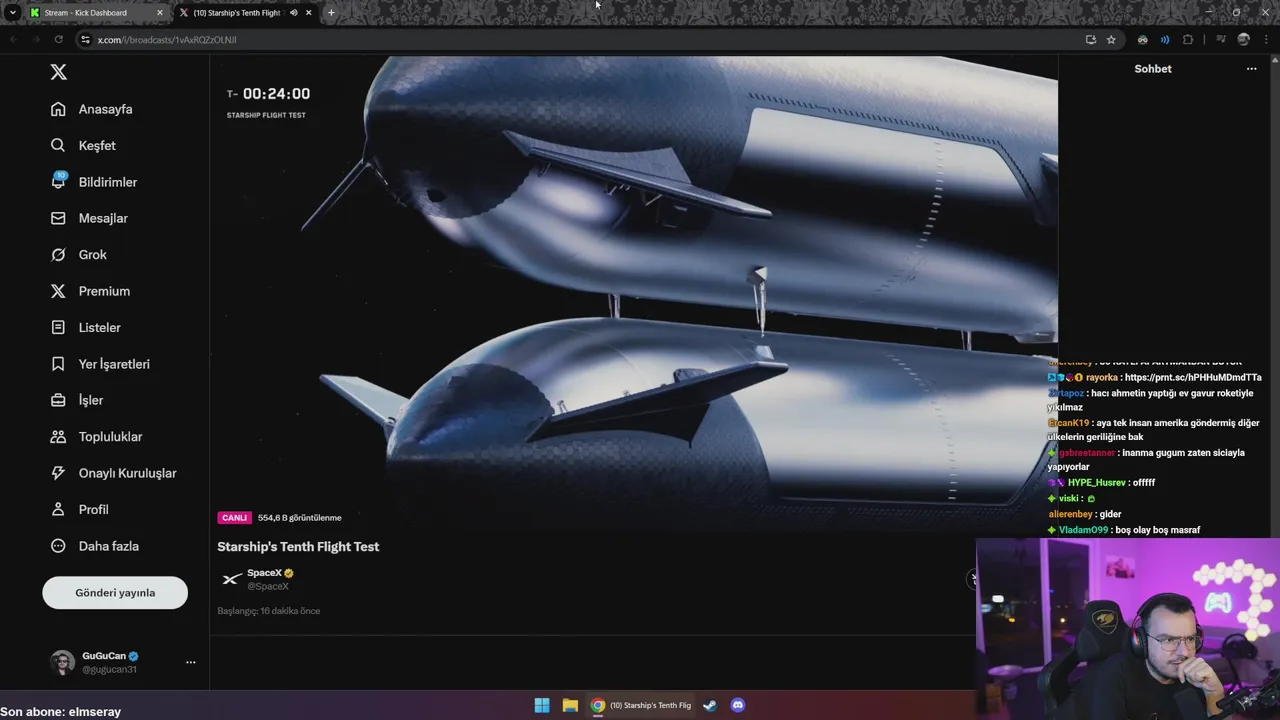Click the Bildirimler bell icon with badge
This screenshot has height=720, width=1280.
pyautogui.click(x=58, y=181)
